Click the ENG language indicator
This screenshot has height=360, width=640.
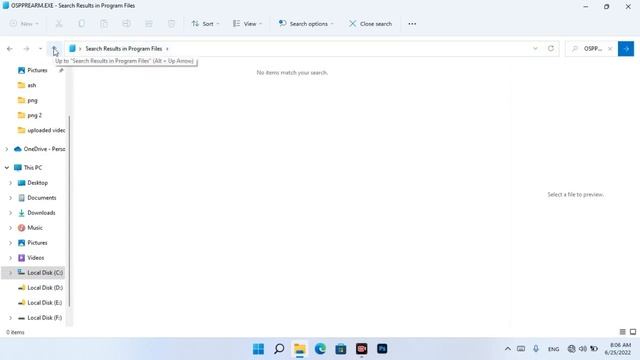coord(553,349)
